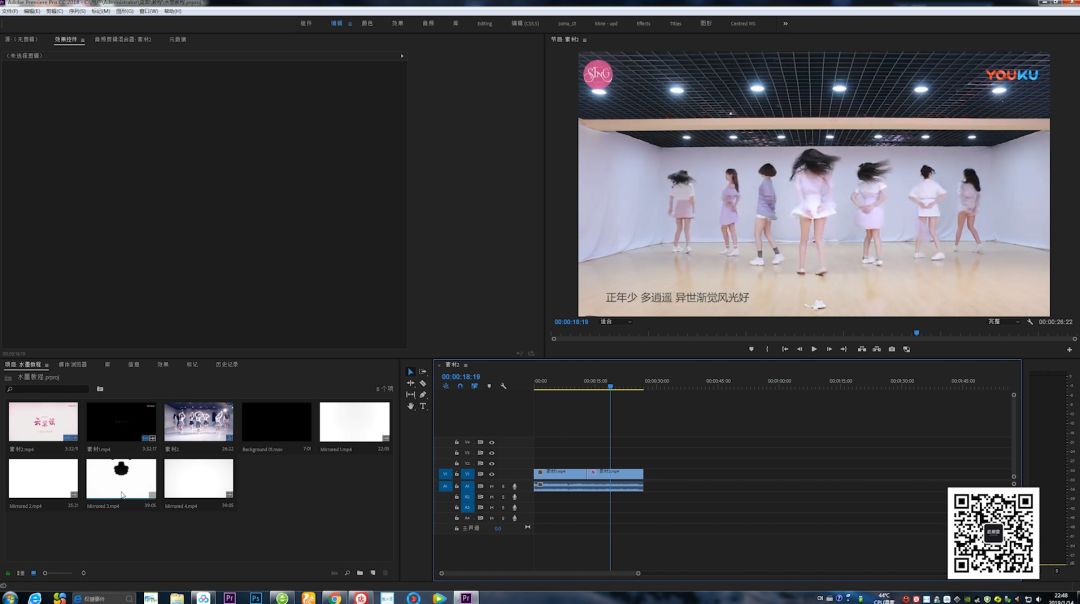Switch to Audio Clip Mixer tab
The image size is (1080, 604).
(x=123, y=40)
